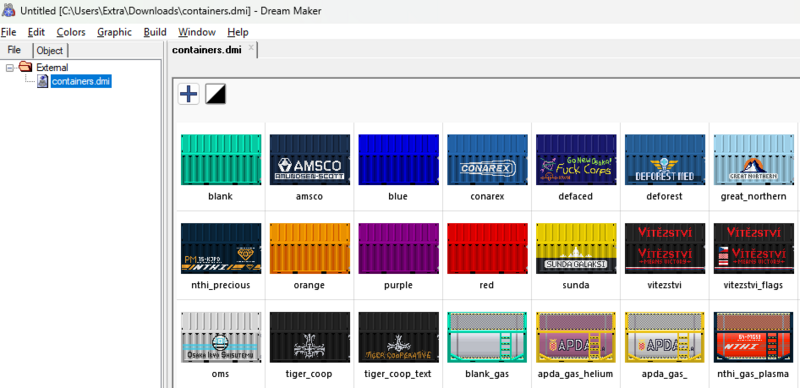This screenshot has width=800, height=388.
Task: Collapse the External folder tree node
Action: (10, 67)
